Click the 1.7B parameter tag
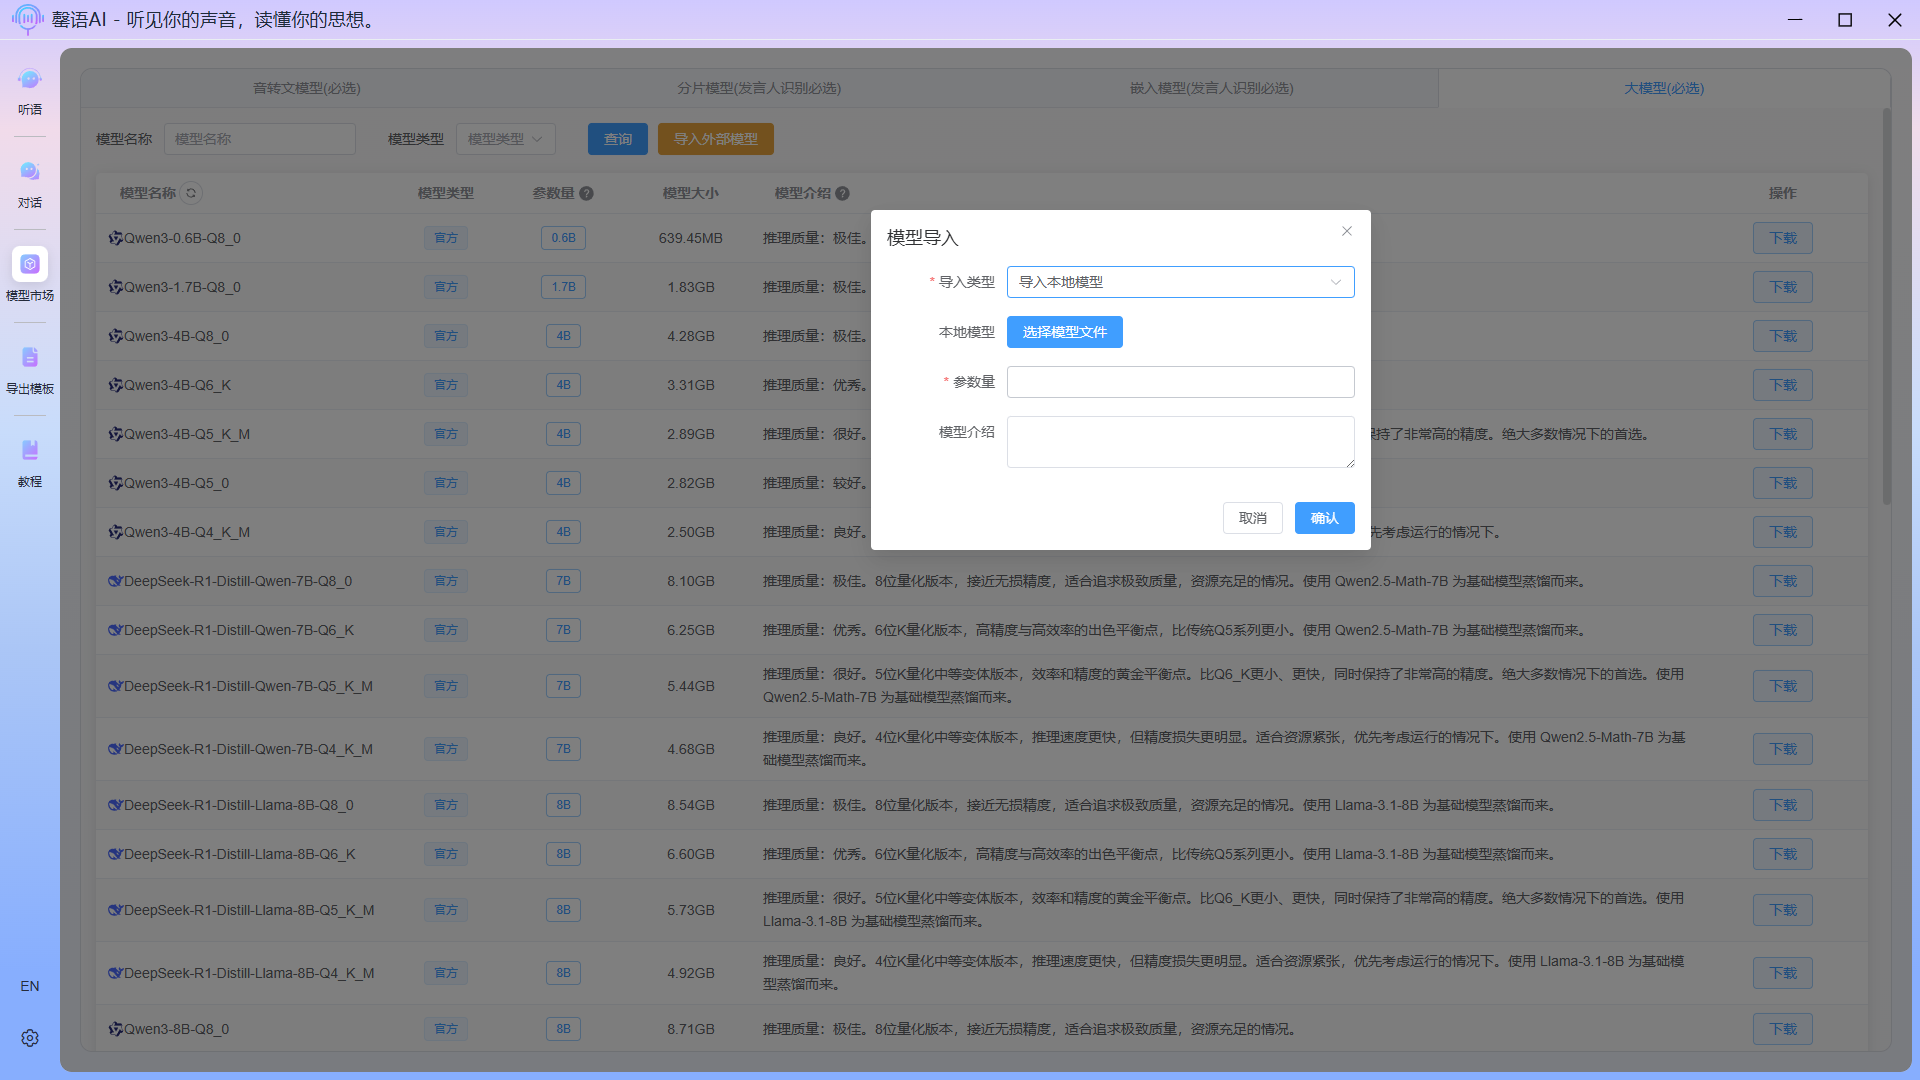 pyautogui.click(x=564, y=287)
